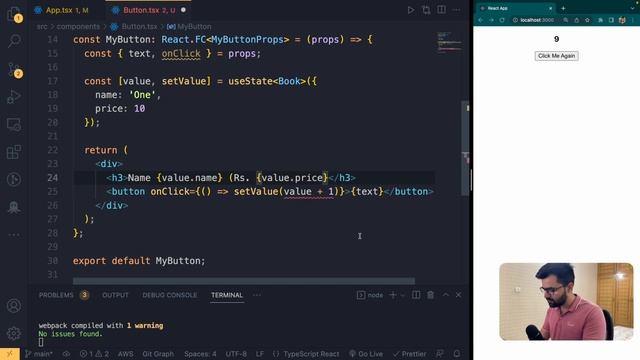Screen dimensions: 640x360
Task: Show errors and warnings count in status bar
Action: 94,354
